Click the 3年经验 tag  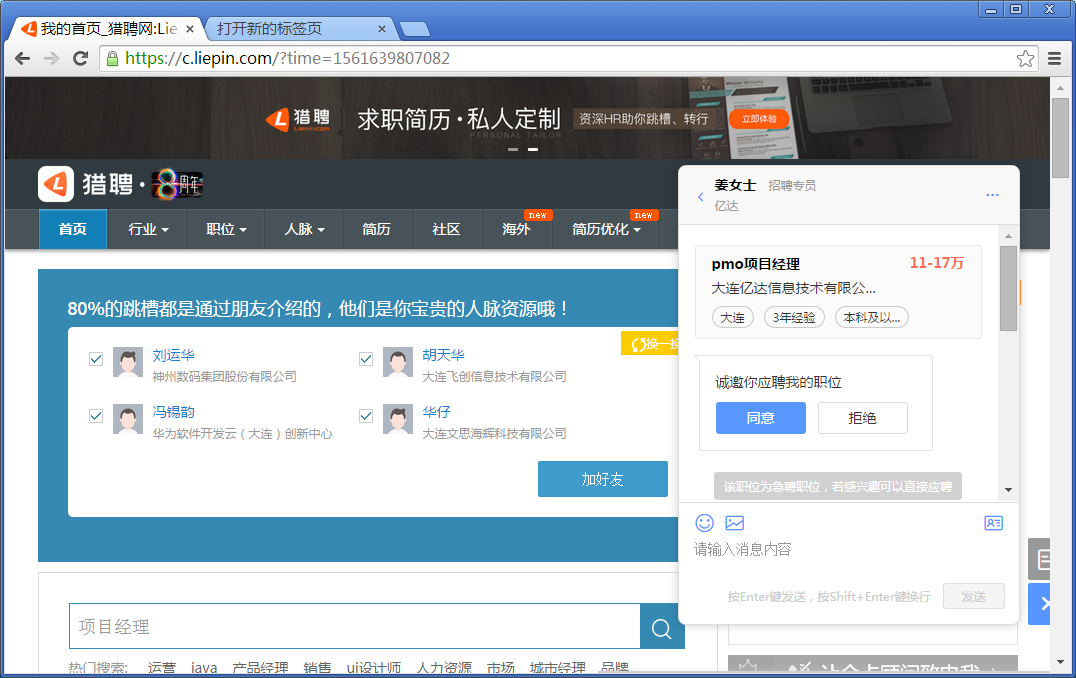pyautogui.click(x=794, y=318)
